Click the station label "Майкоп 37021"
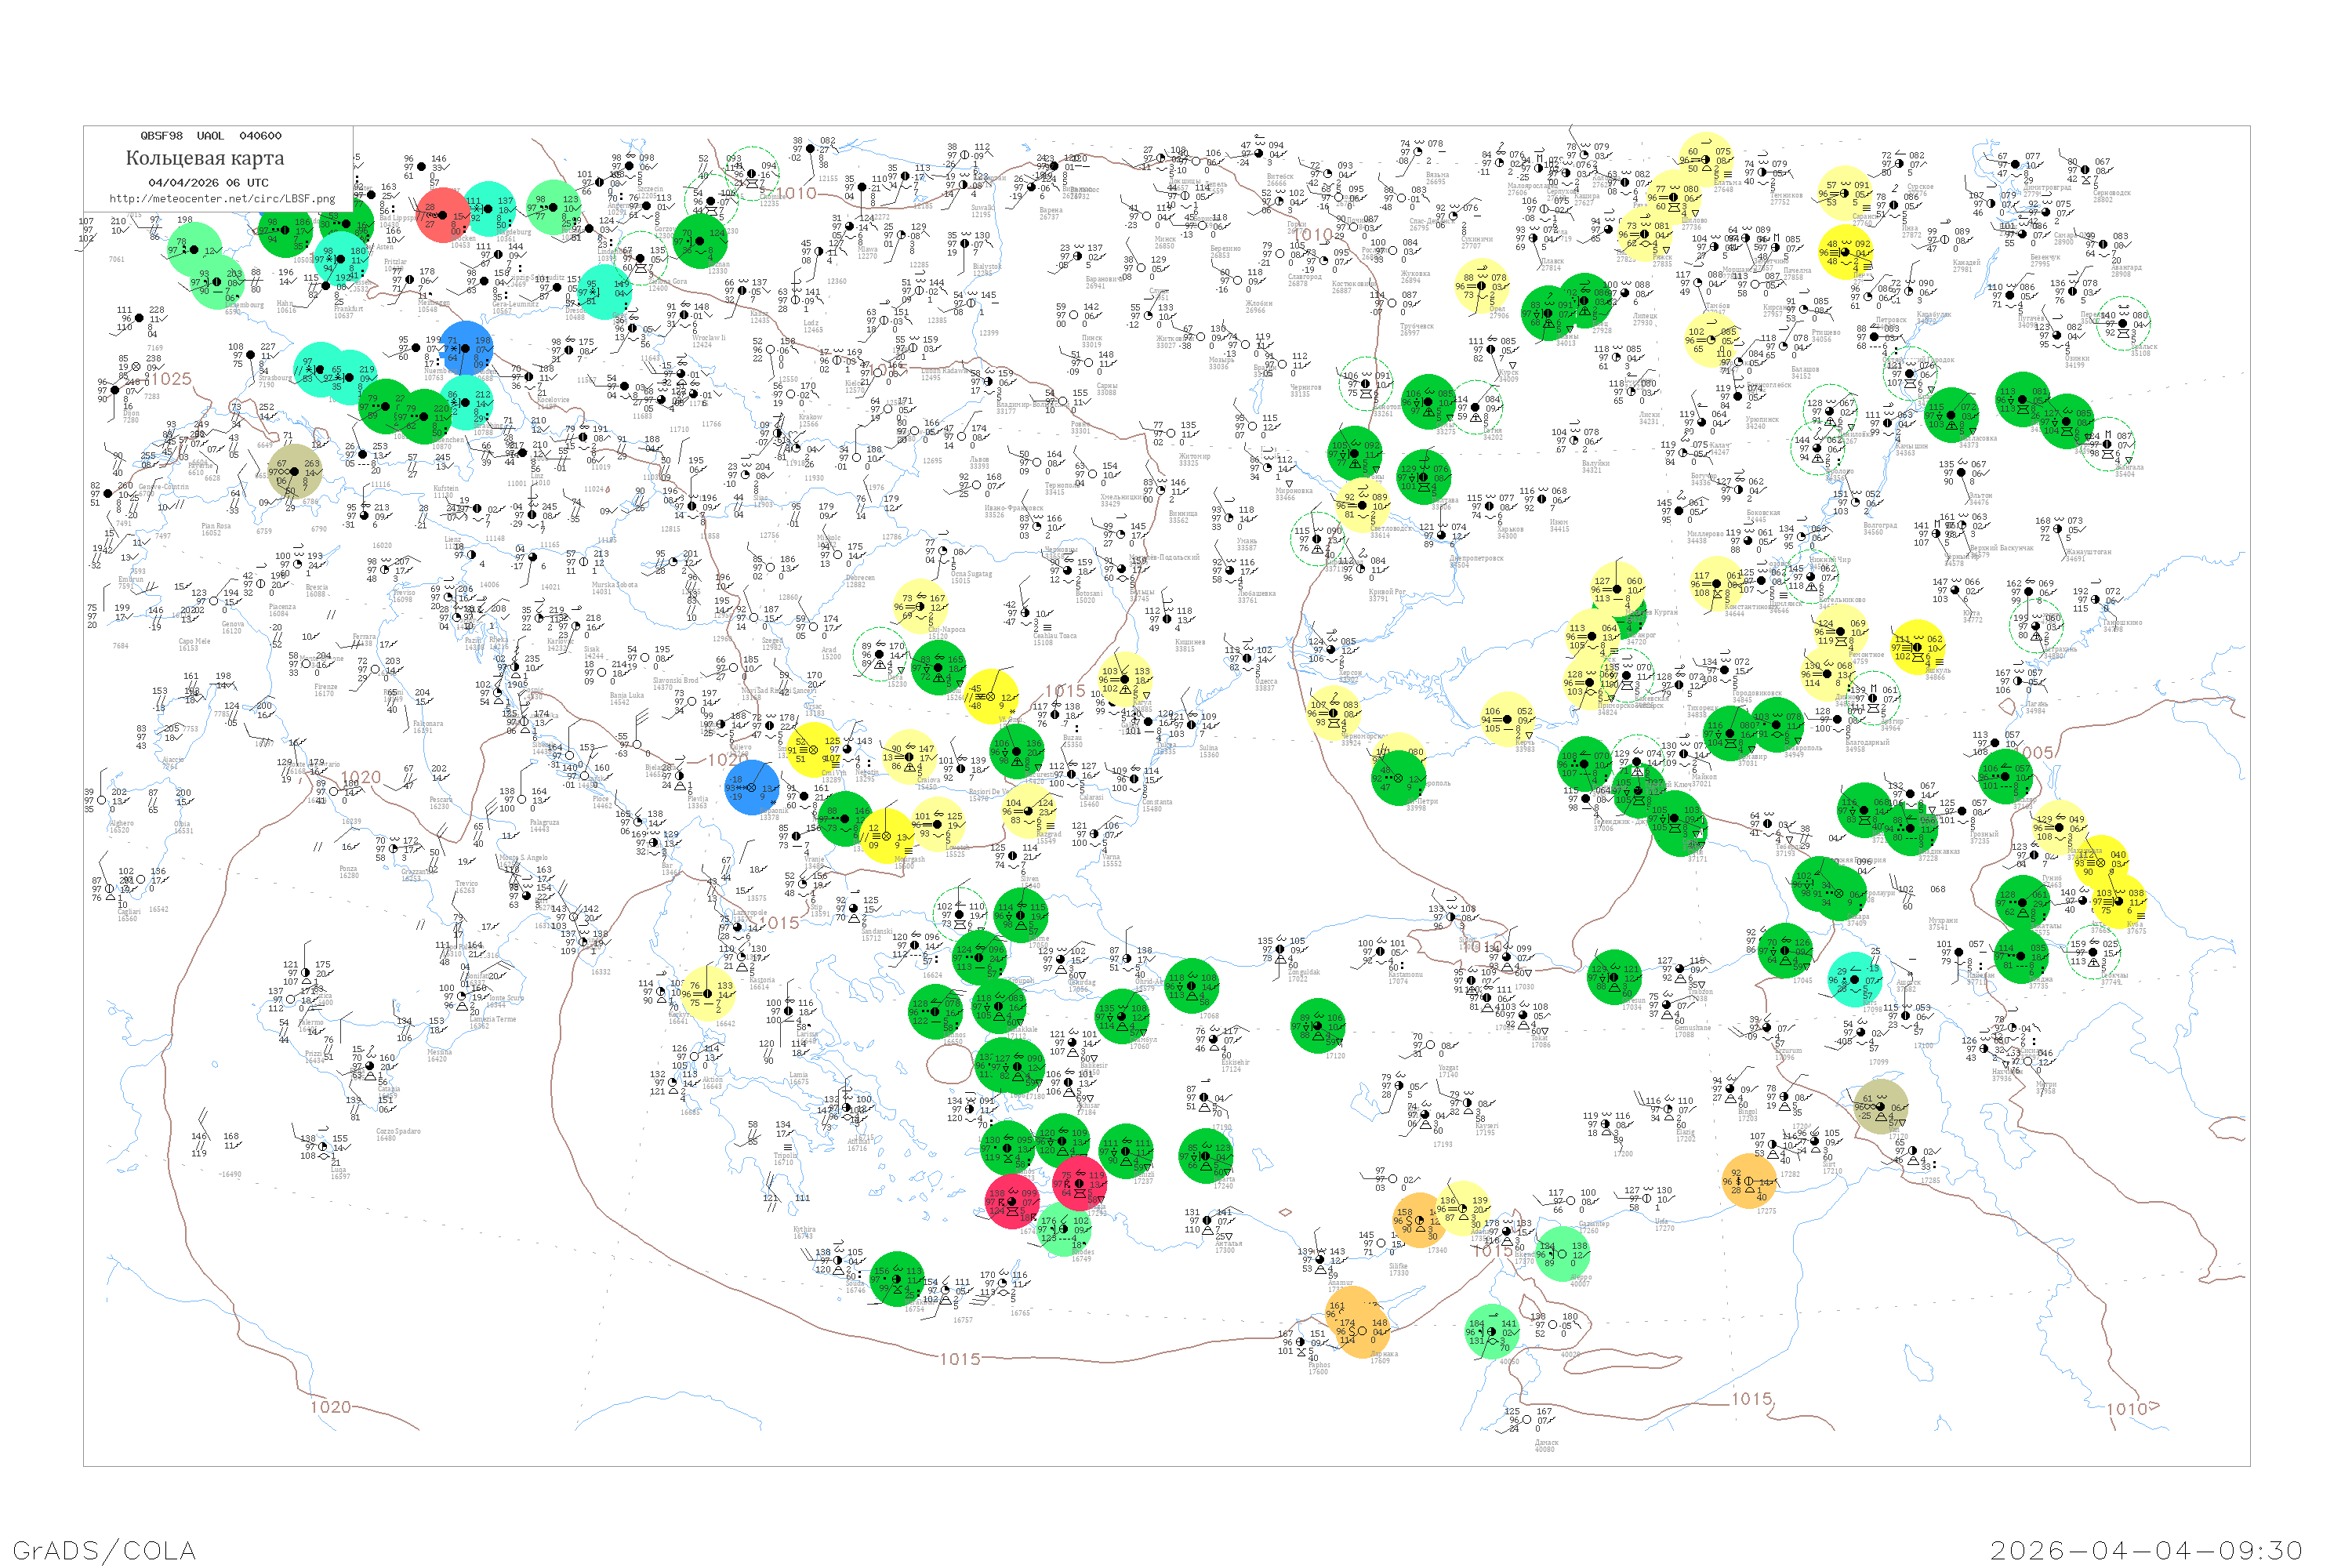Viewport: 2352px width, 1568px height. click(x=1704, y=780)
